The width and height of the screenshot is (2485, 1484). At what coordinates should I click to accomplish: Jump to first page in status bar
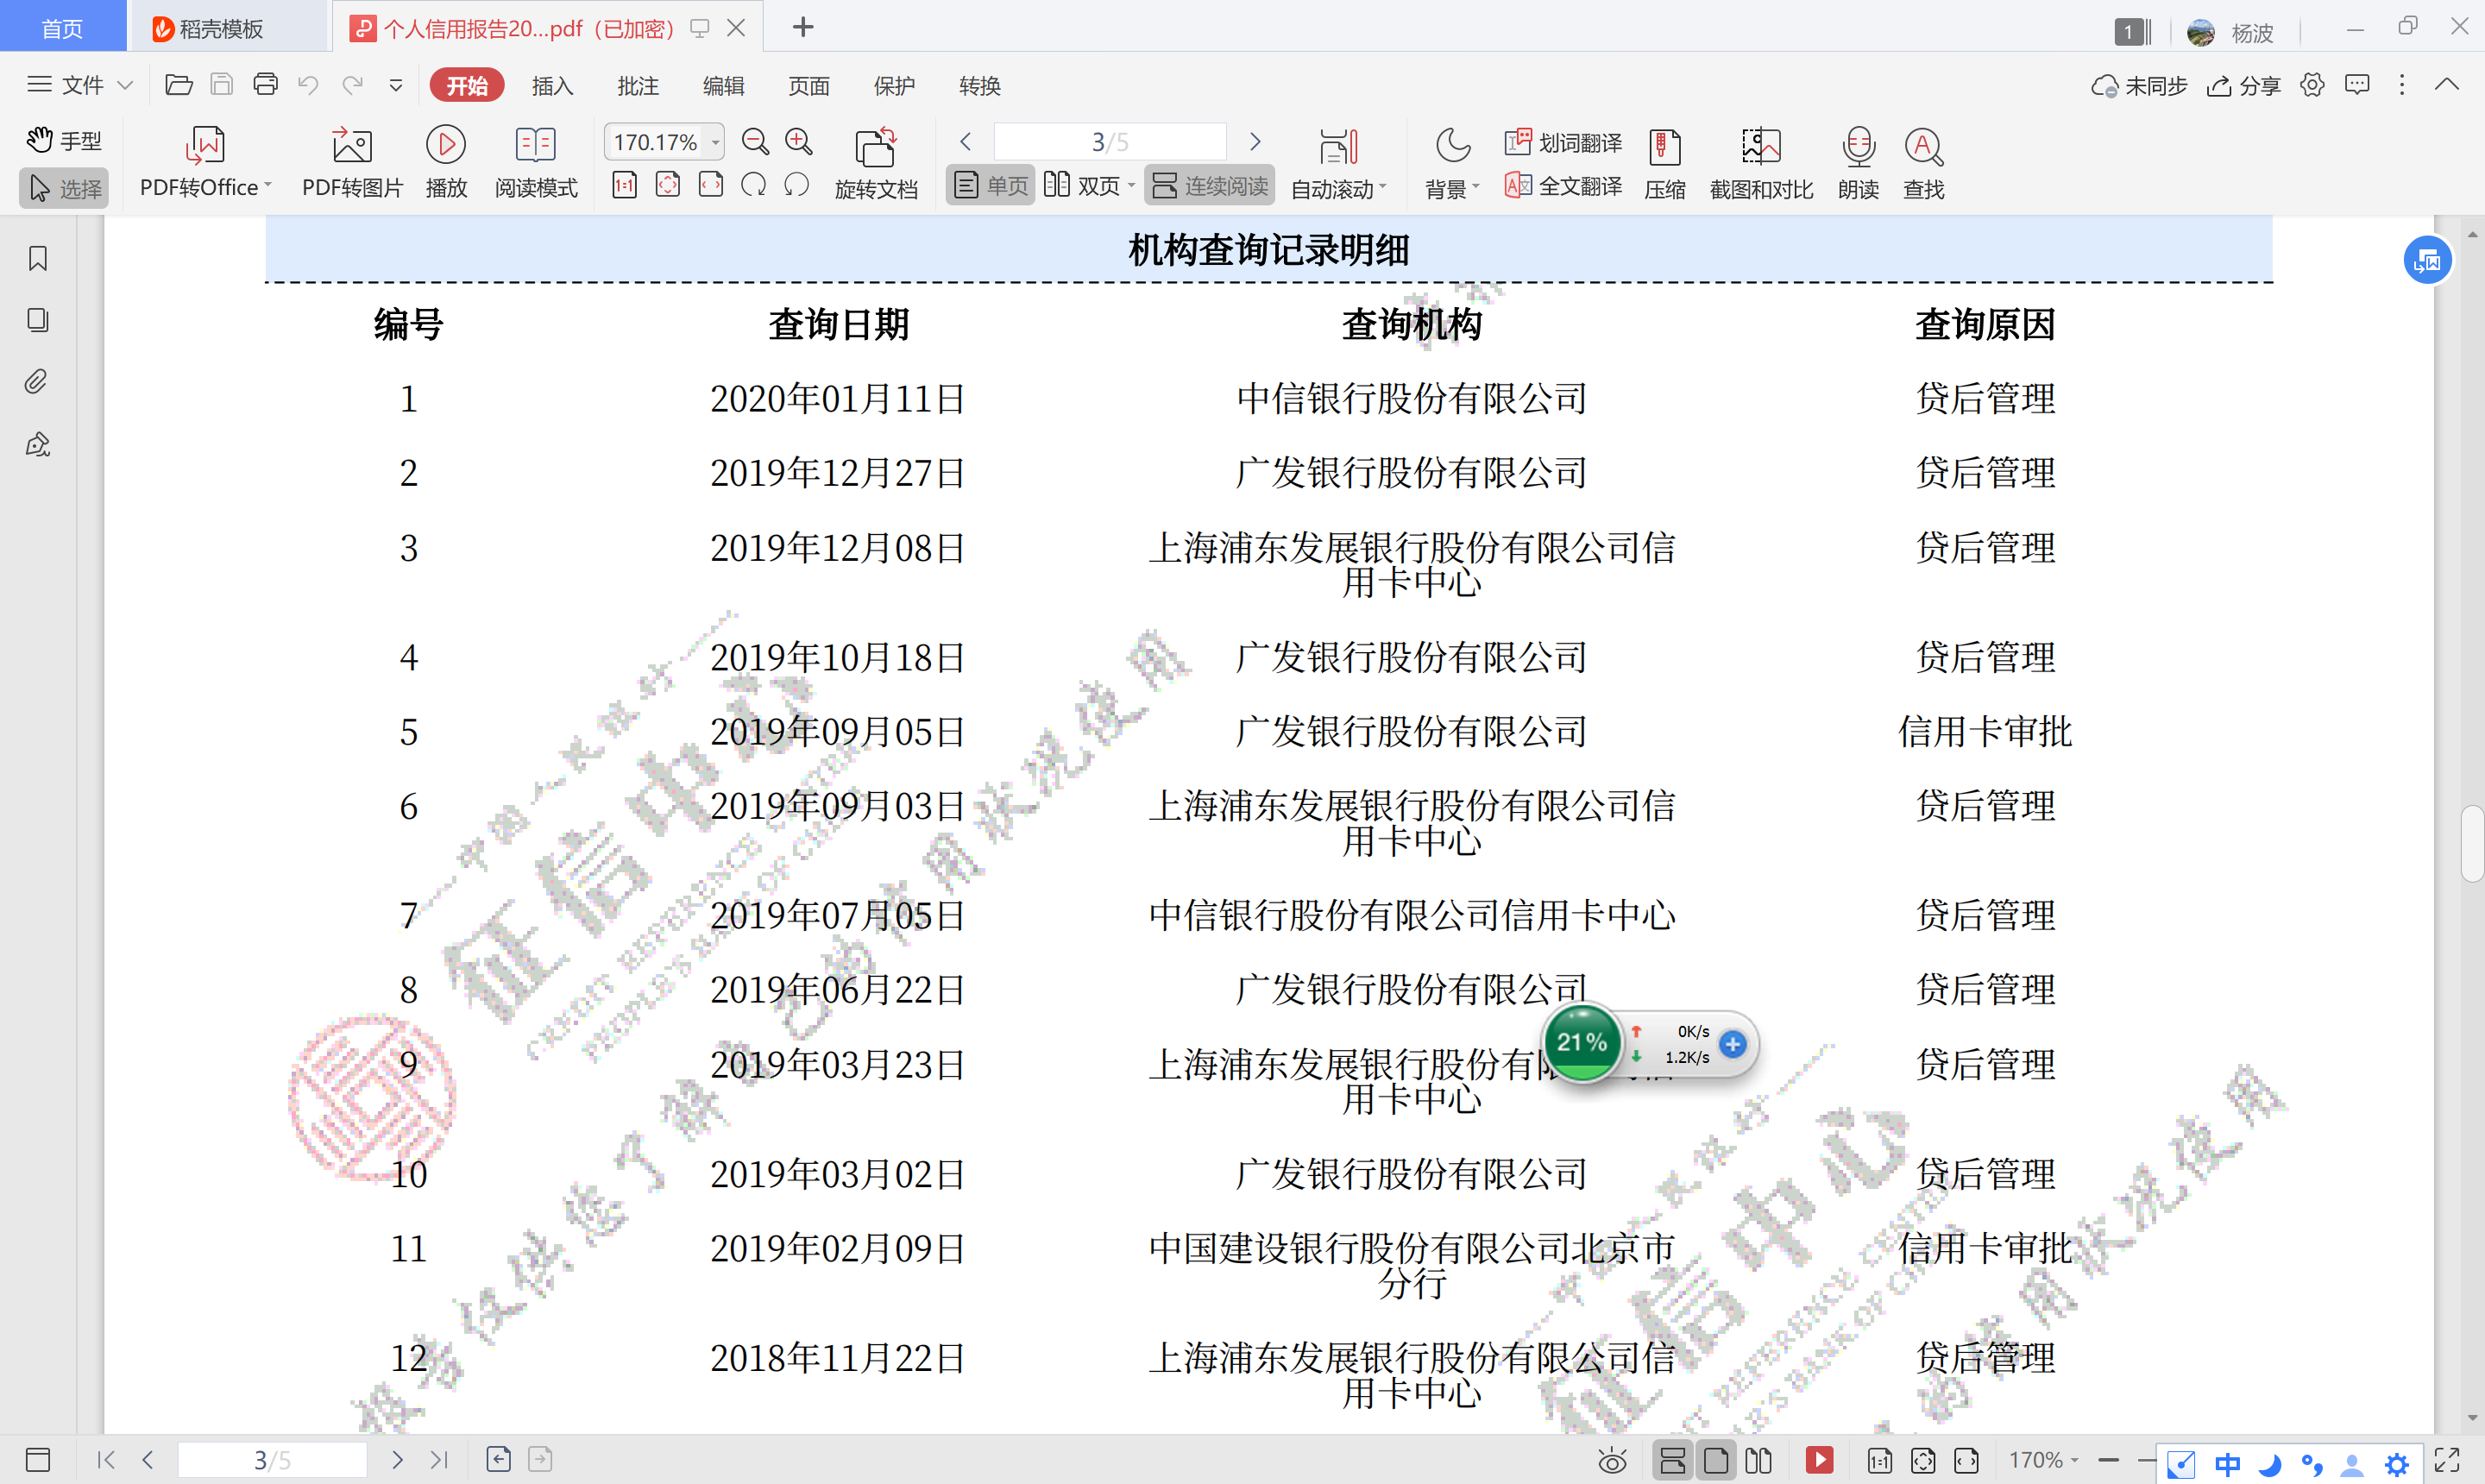105,1460
